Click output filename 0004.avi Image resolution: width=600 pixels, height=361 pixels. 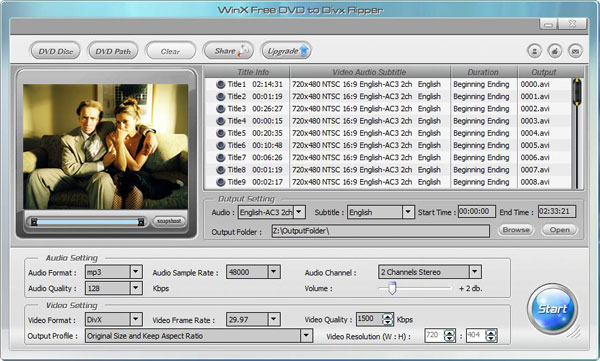point(535,133)
